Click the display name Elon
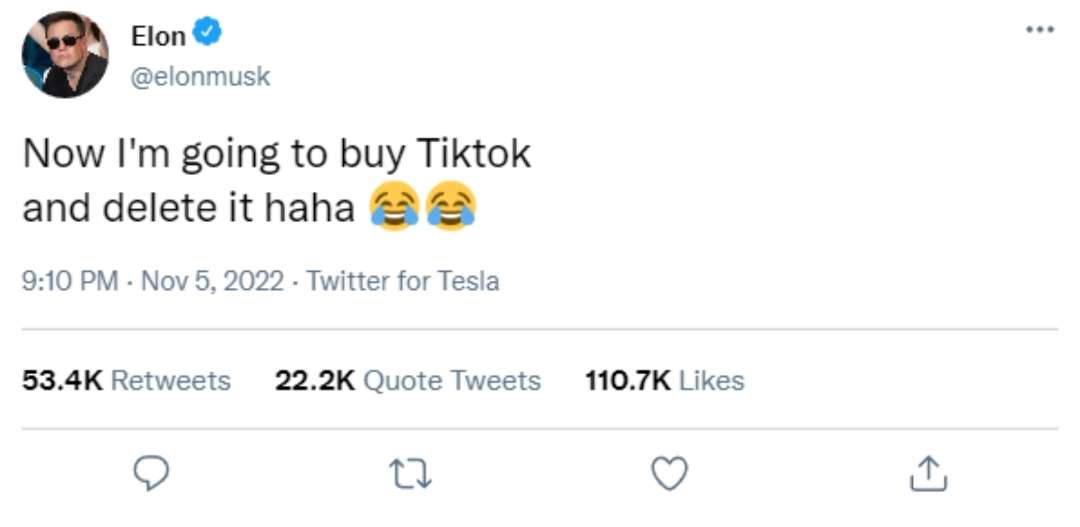Viewport: 1080px width, 527px height. pos(158,36)
